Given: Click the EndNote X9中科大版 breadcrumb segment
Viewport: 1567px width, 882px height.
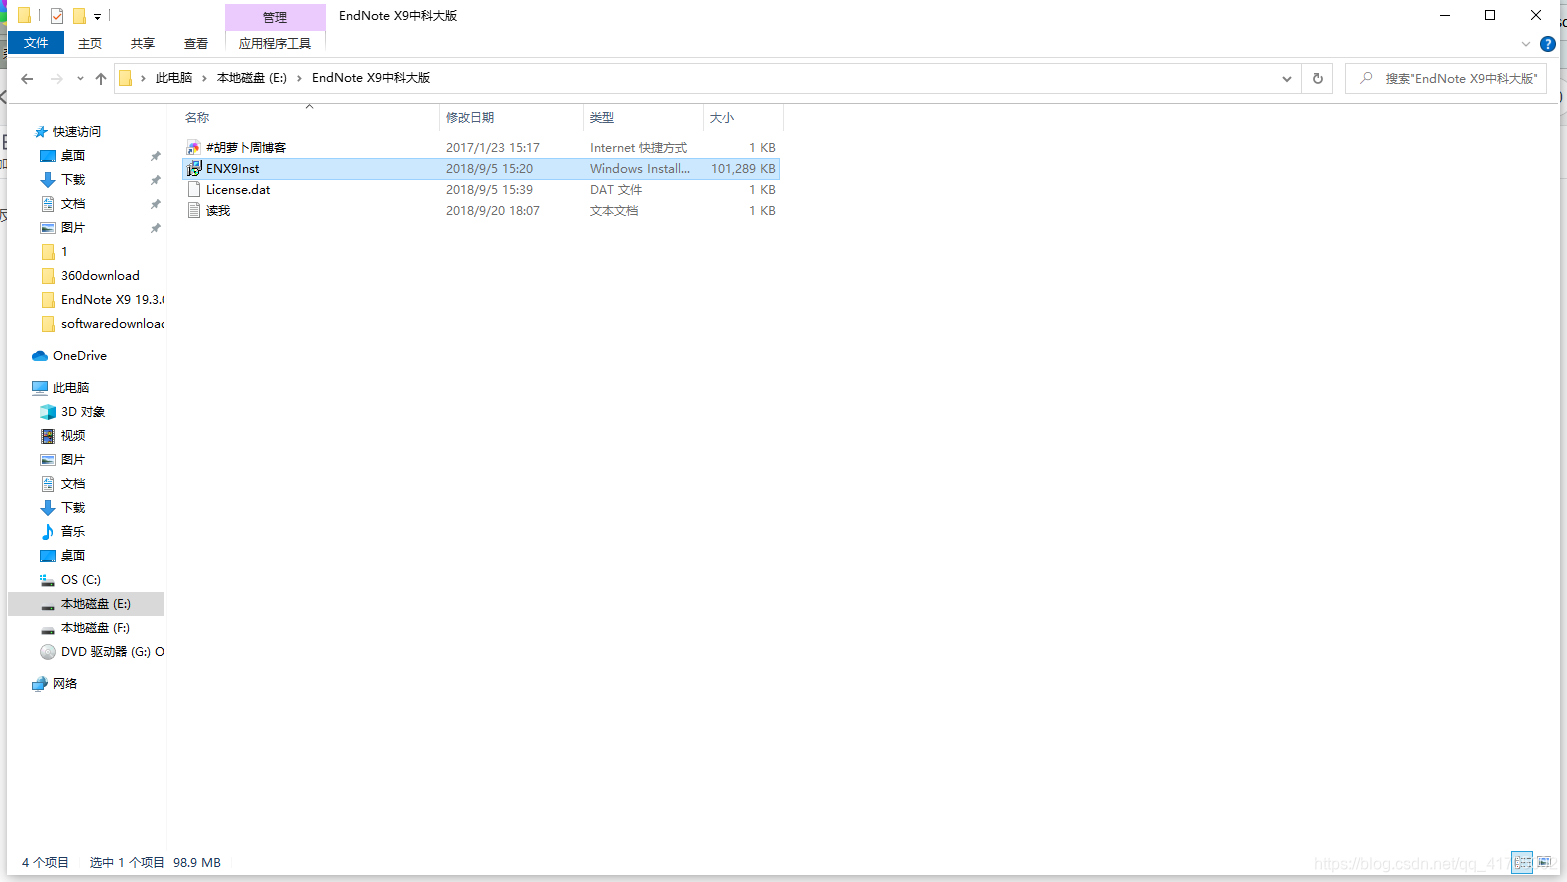Looking at the screenshot, I should [x=371, y=78].
